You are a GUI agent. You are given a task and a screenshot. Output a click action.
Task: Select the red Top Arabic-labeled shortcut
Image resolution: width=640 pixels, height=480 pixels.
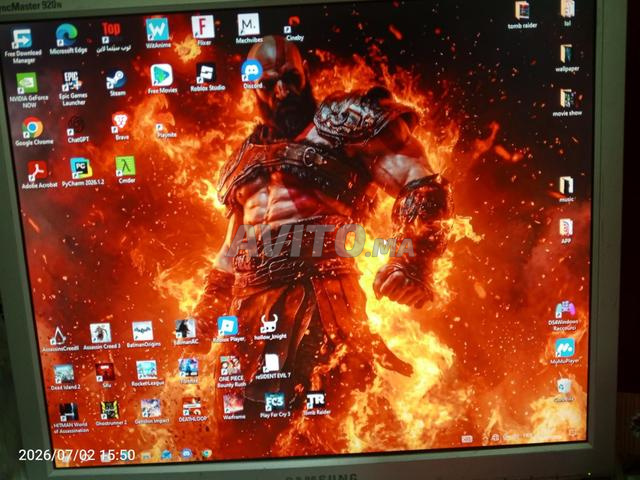[110, 33]
